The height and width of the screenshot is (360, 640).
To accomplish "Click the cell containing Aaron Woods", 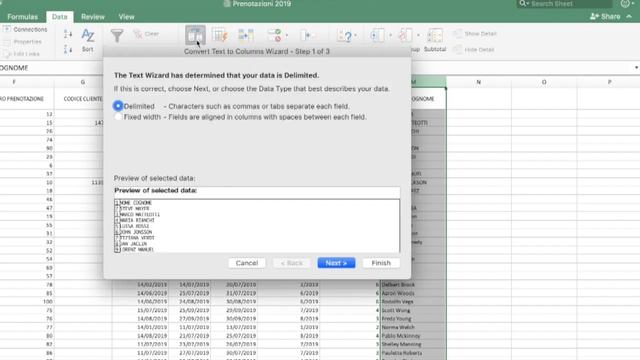I will tap(413, 293).
